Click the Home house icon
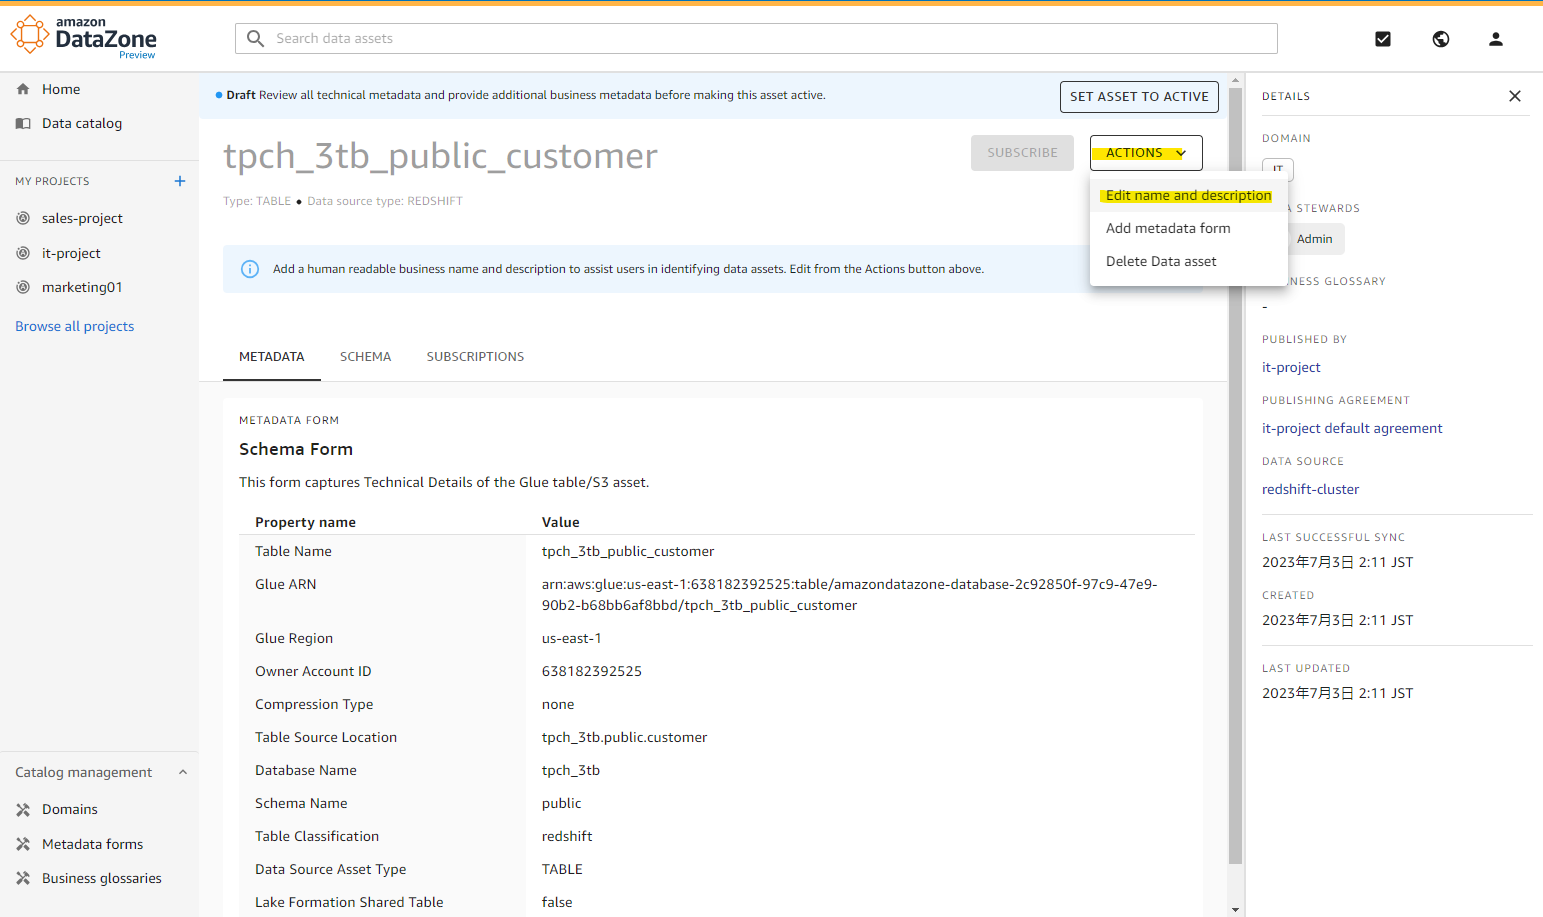The height and width of the screenshot is (917, 1543). [23, 89]
